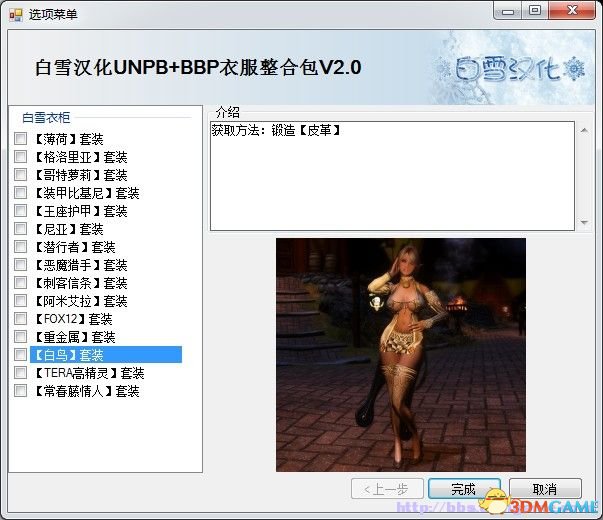The width and height of the screenshot is (603, 520).
Task: Check the 【刺客信条】套装 checkbox
Action: 20,283
